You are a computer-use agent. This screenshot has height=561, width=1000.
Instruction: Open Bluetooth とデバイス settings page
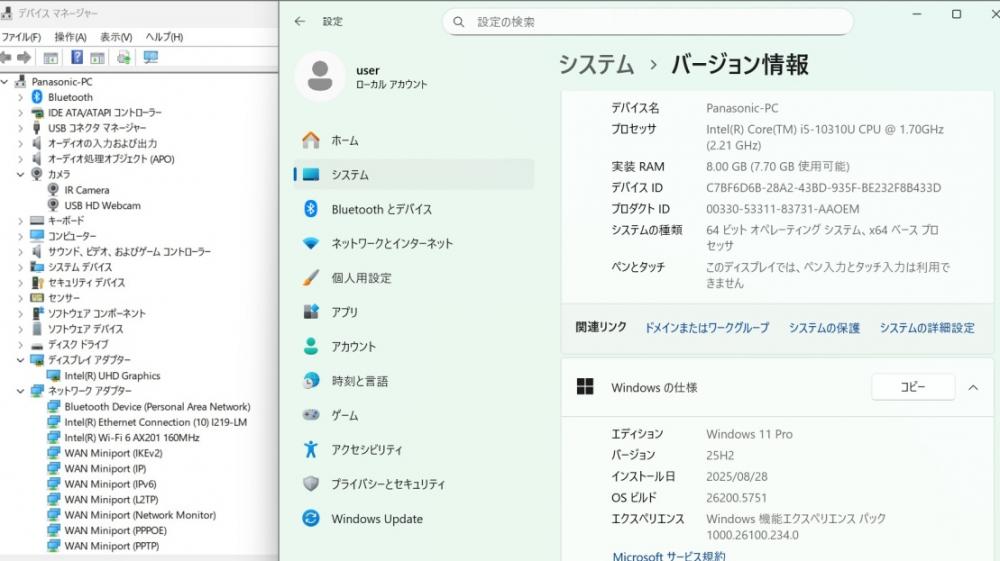381,209
